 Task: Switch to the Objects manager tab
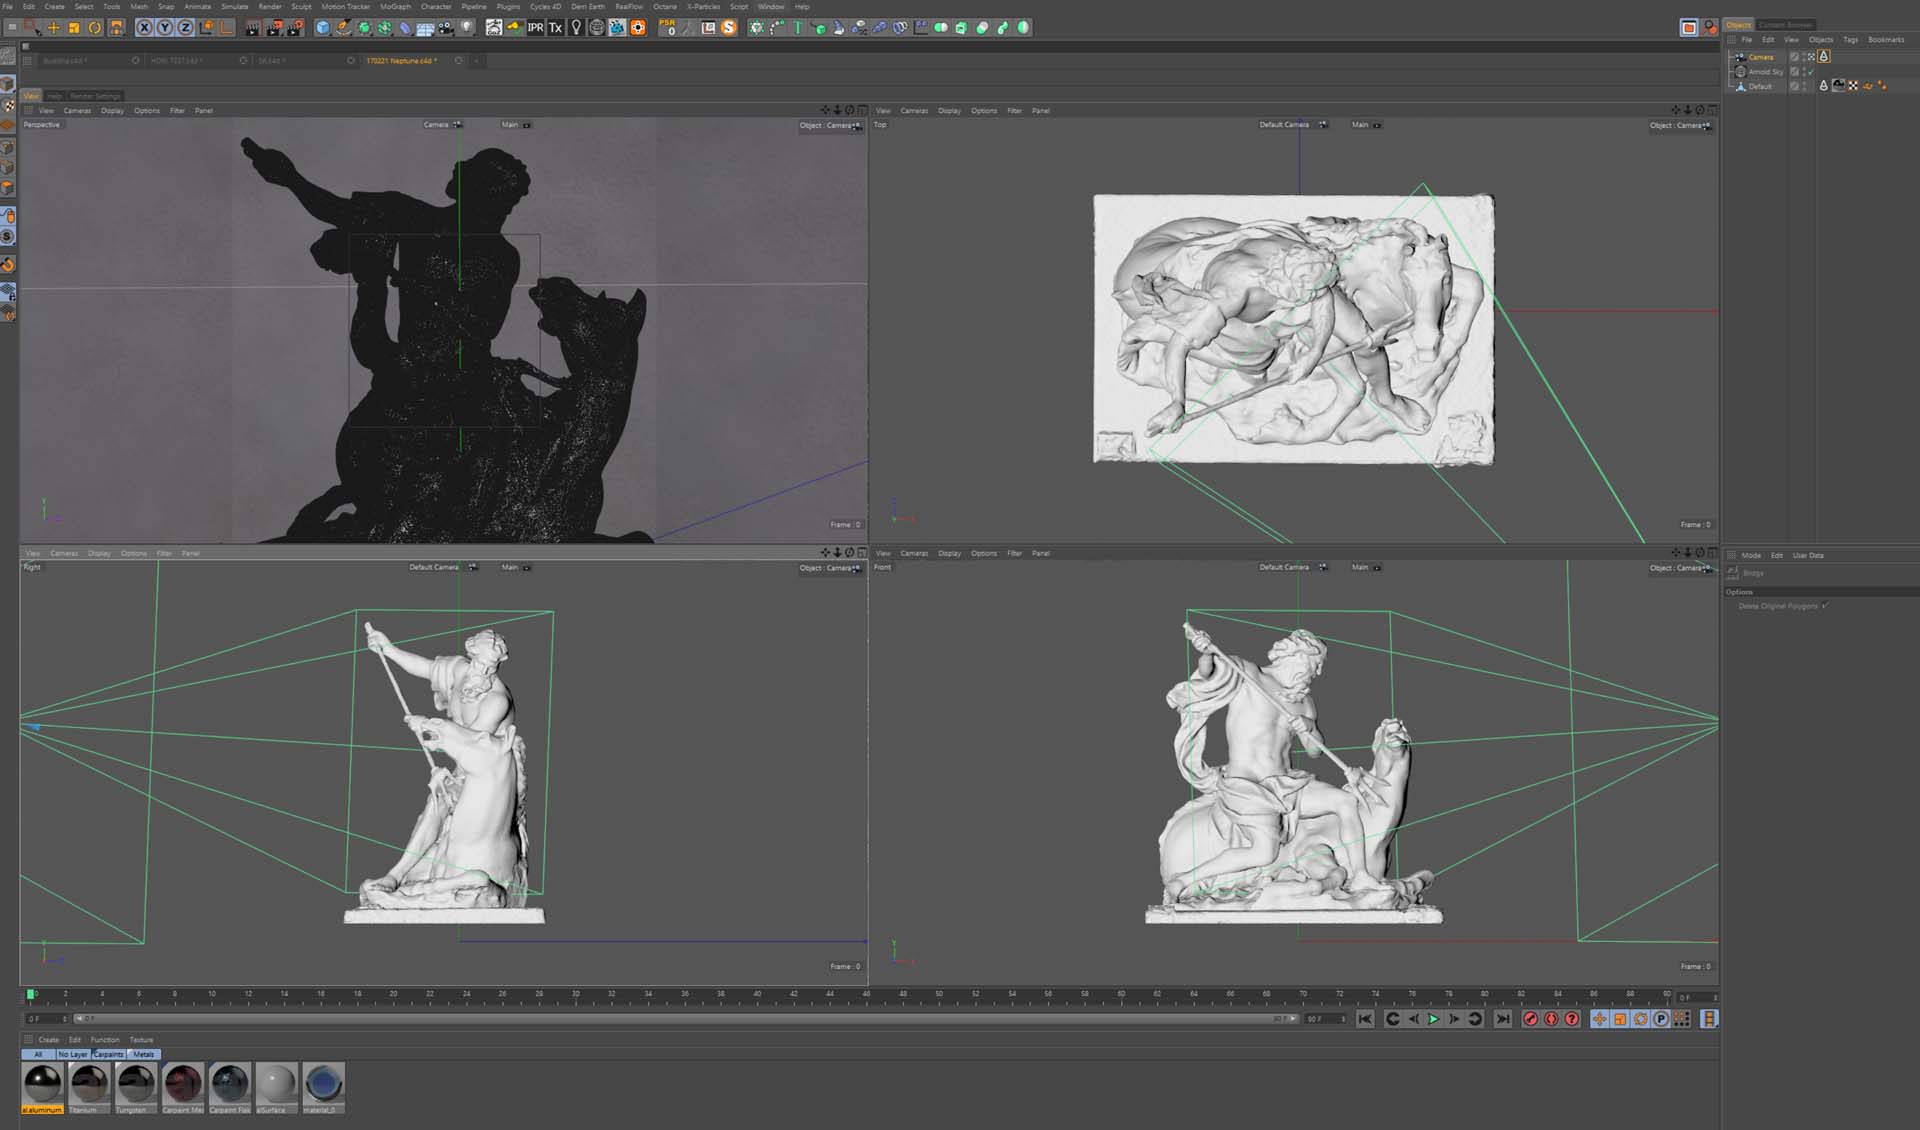(x=1738, y=25)
